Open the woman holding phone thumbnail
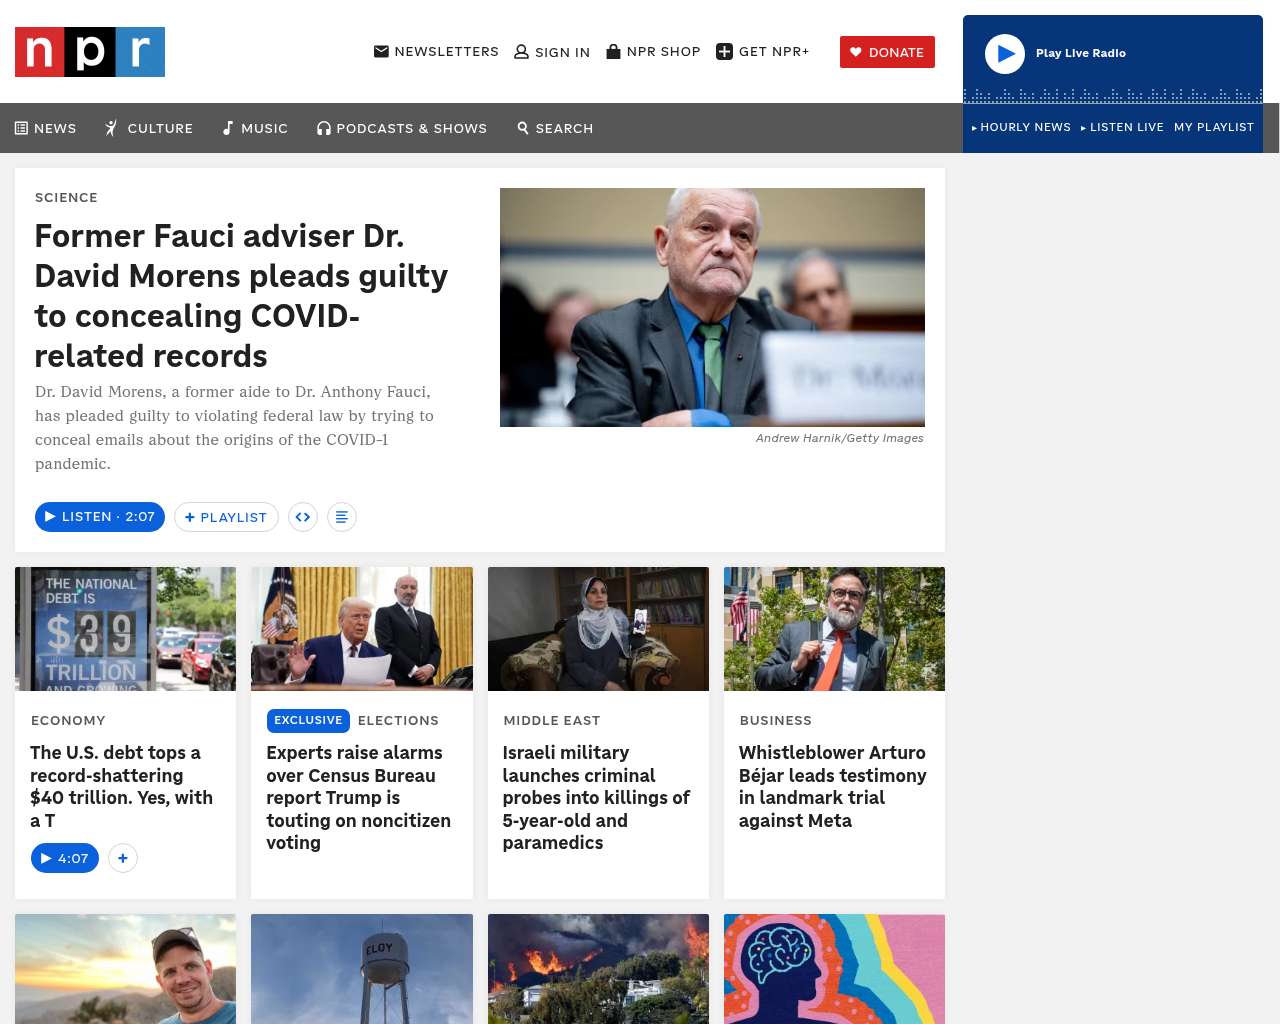Screen dimensions: 1280x1024 (x=598, y=629)
